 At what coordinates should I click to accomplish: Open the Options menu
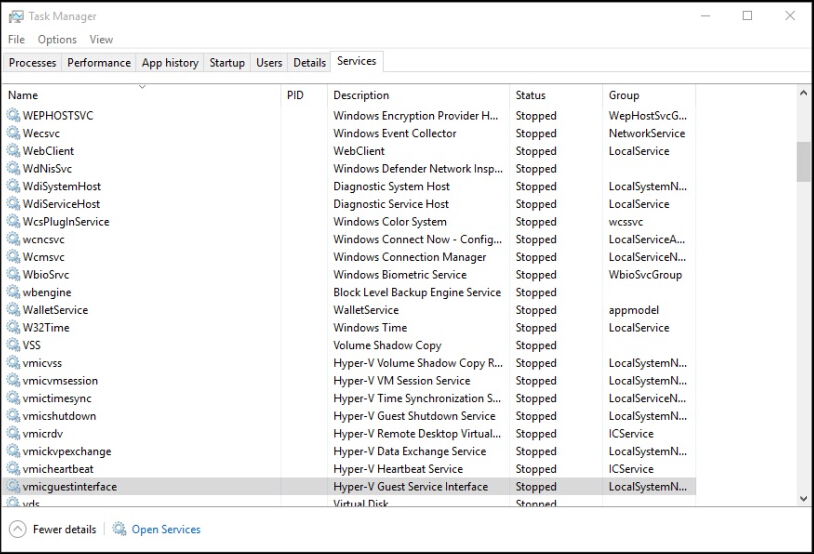57,40
